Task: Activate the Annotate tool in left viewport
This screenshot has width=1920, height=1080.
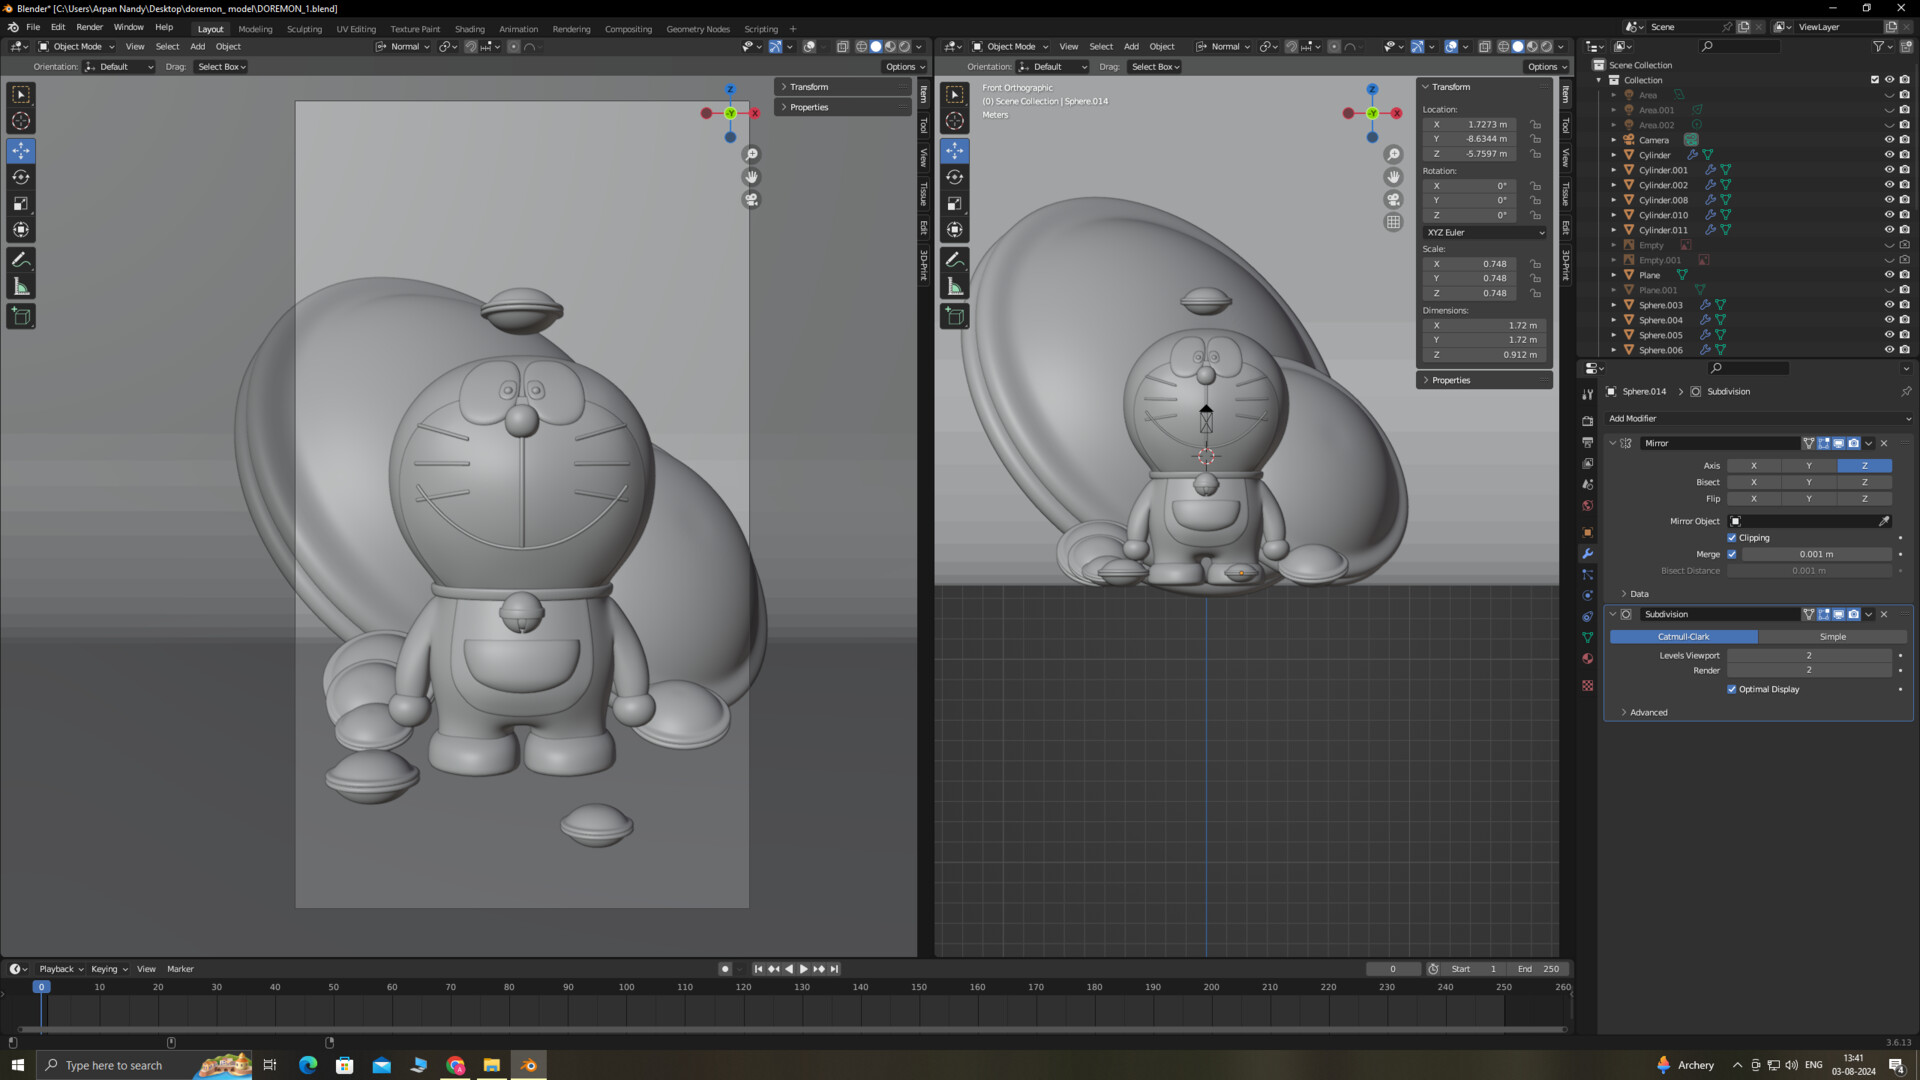Action: (x=21, y=260)
